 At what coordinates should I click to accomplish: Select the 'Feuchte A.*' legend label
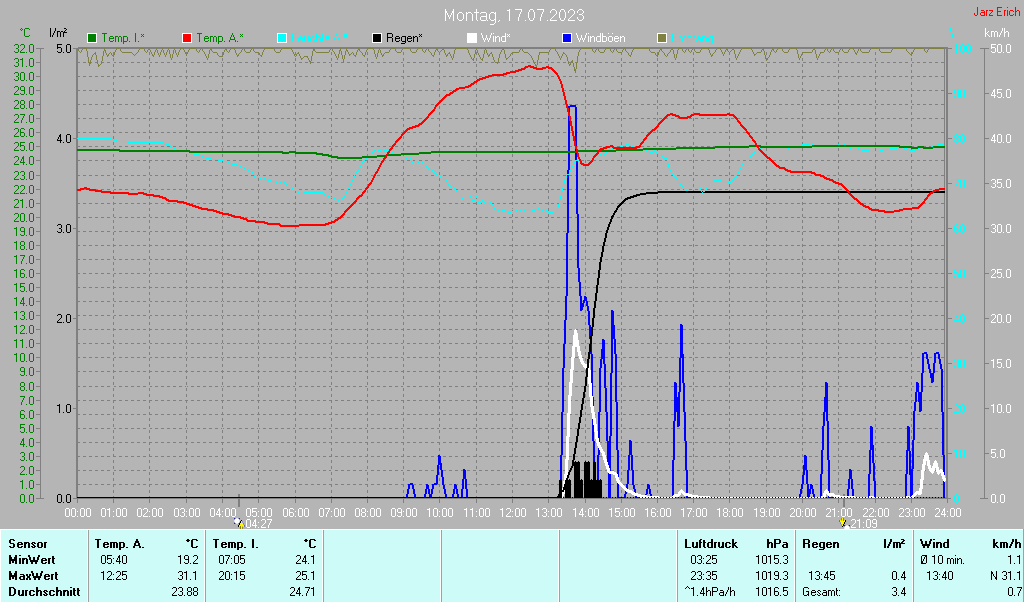(319, 39)
